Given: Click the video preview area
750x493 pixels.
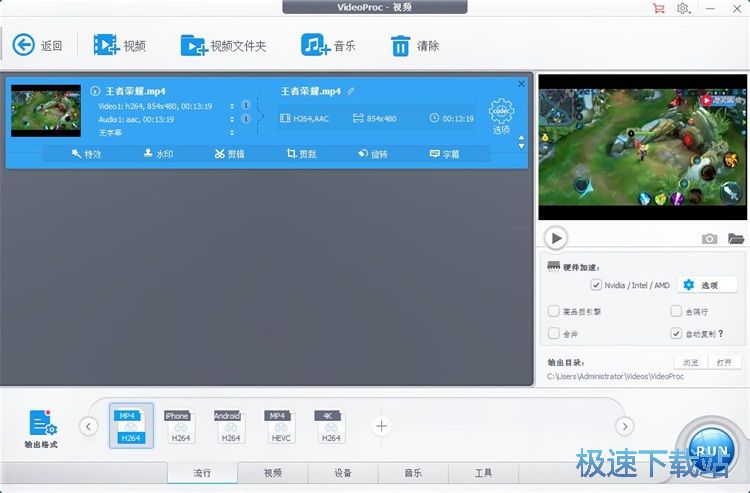Looking at the screenshot, I should [x=642, y=147].
